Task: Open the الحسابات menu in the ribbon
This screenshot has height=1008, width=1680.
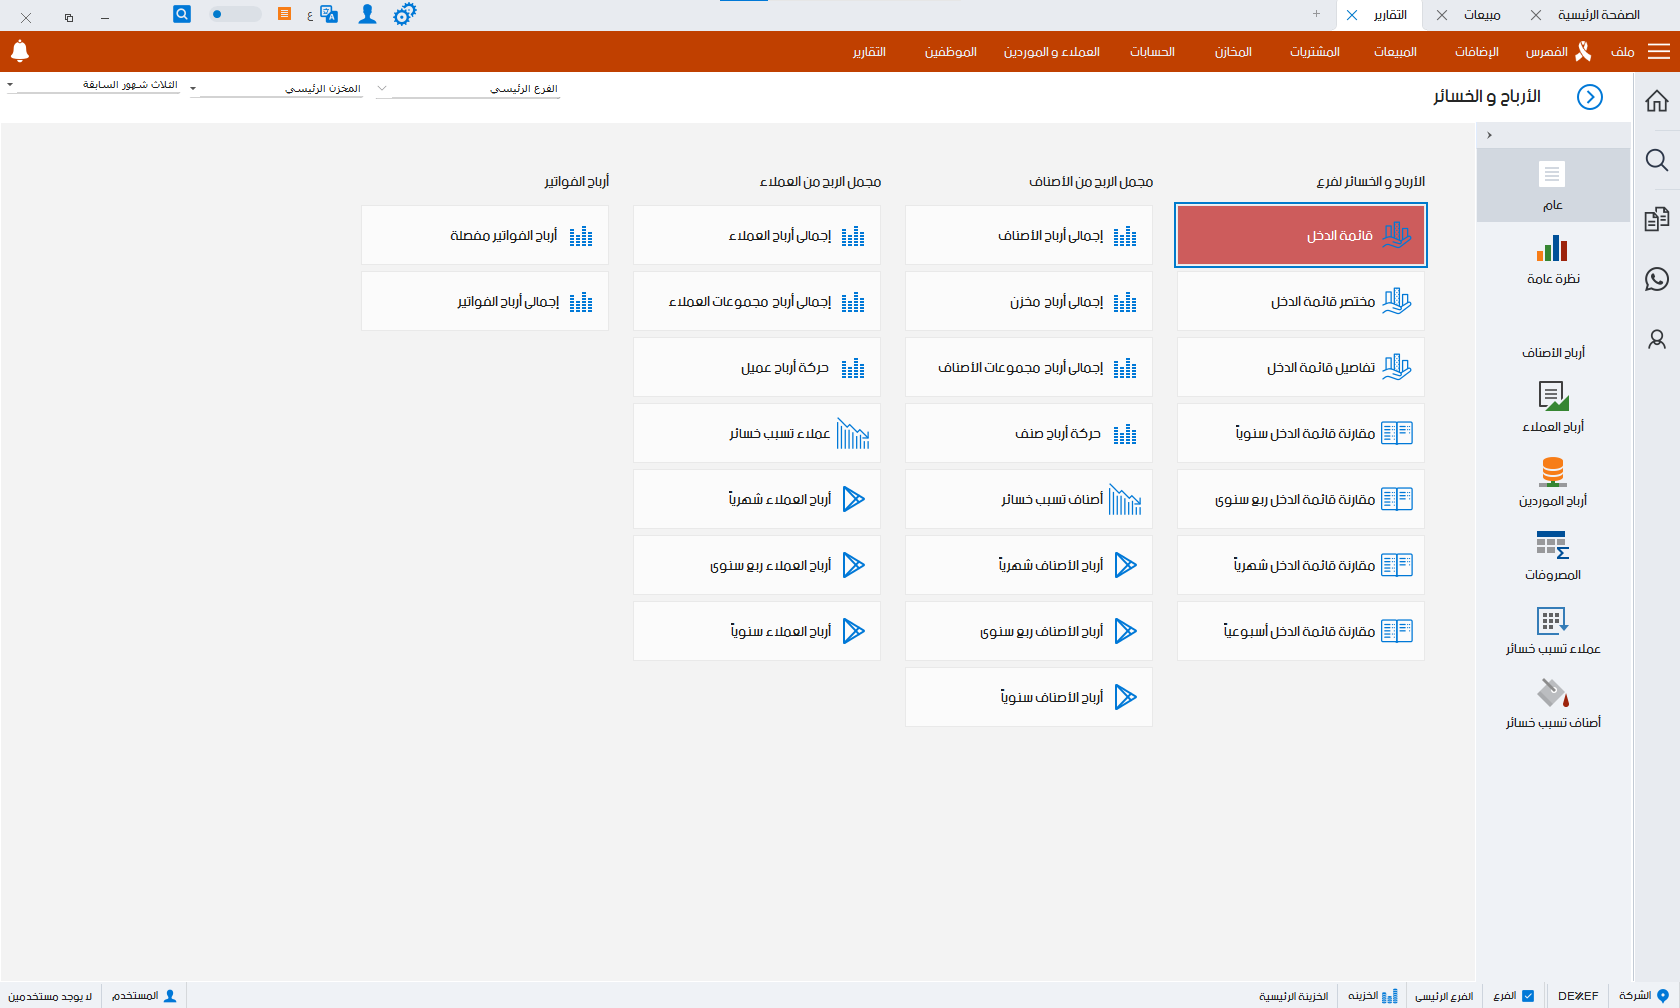Action: coord(1152,52)
